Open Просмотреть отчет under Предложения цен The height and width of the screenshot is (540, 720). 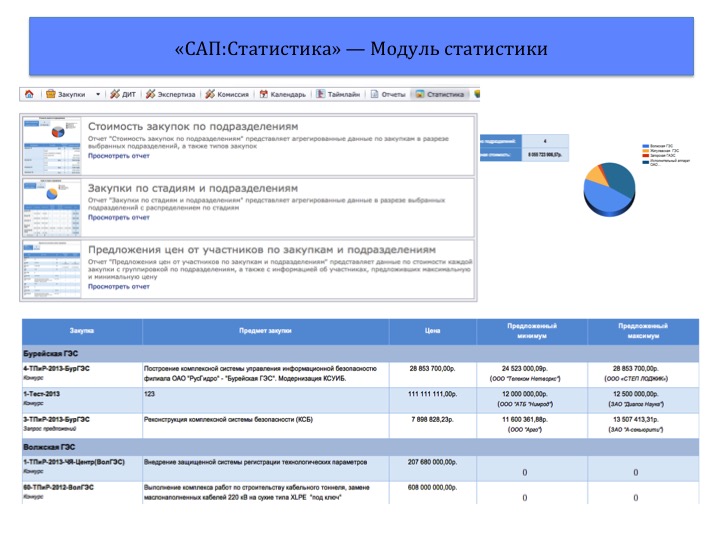coord(118,286)
